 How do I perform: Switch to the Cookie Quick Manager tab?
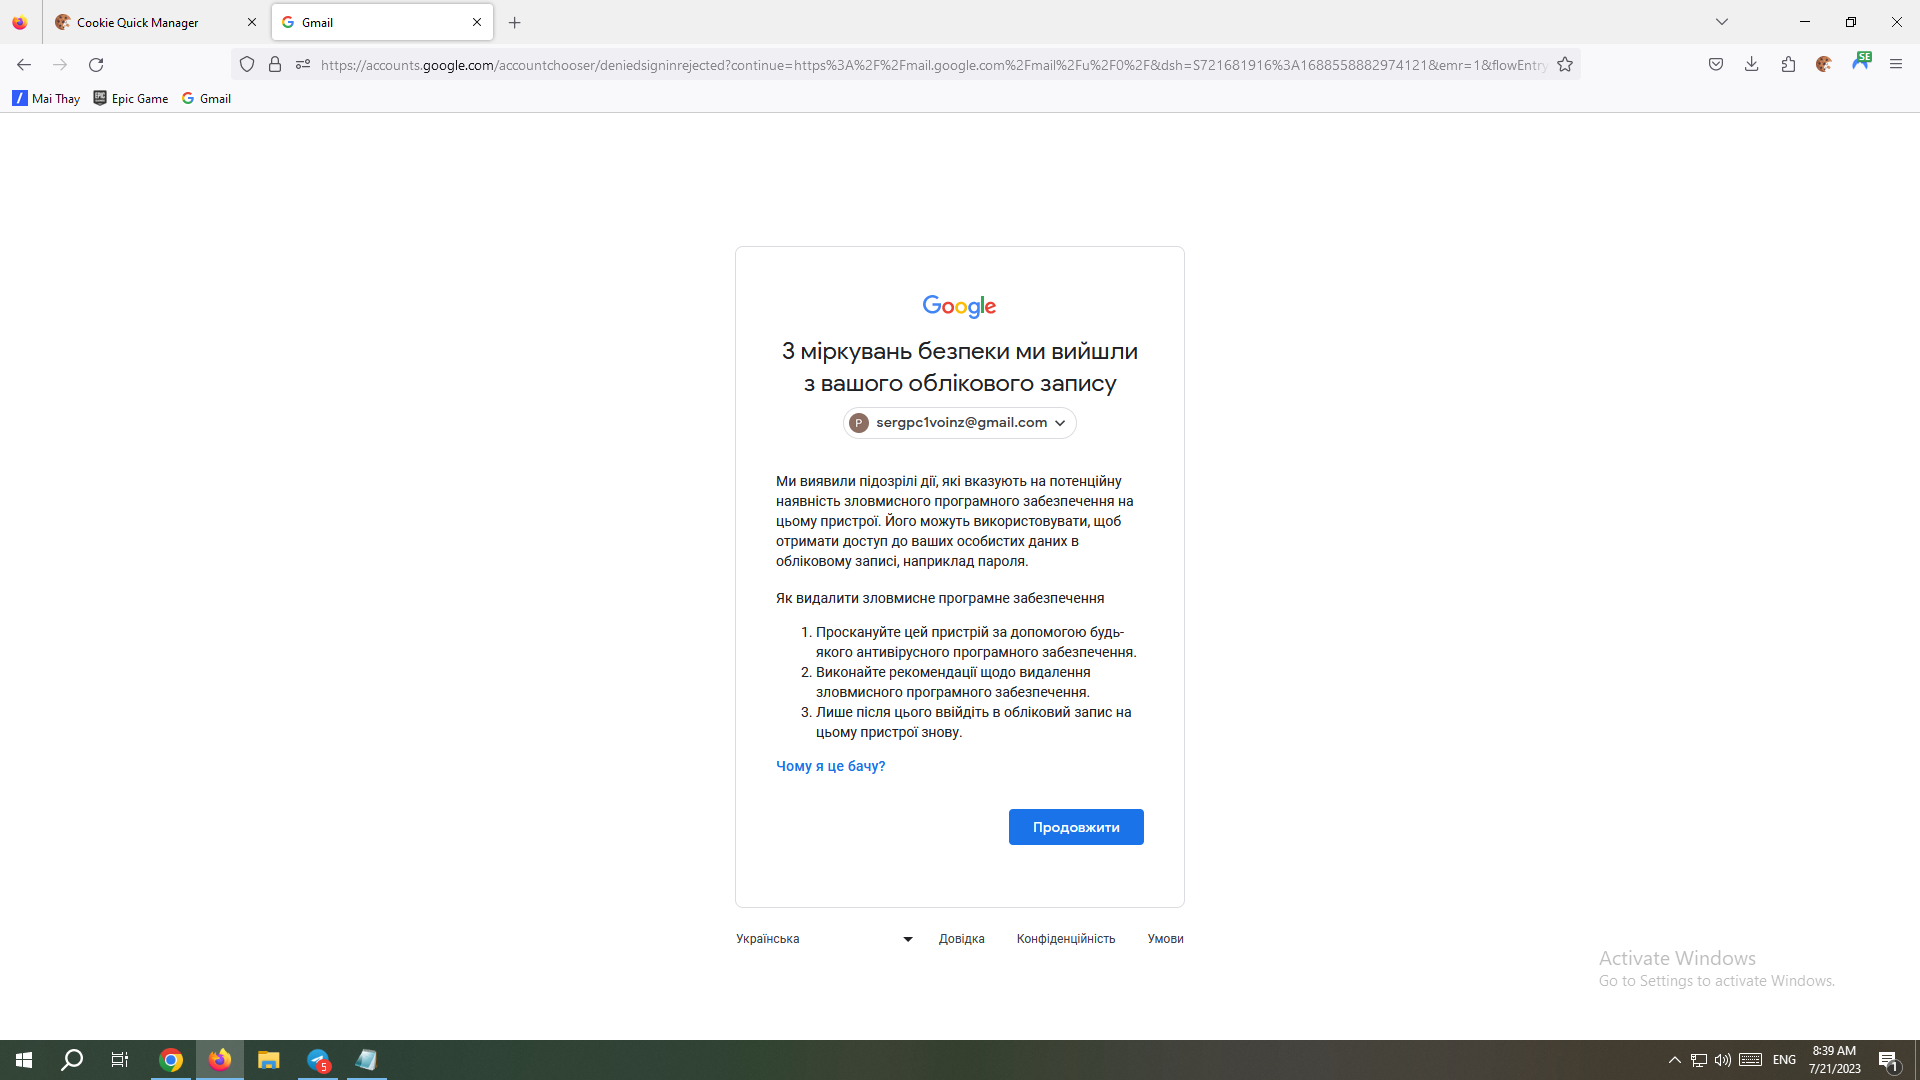[x=156, y=22]
